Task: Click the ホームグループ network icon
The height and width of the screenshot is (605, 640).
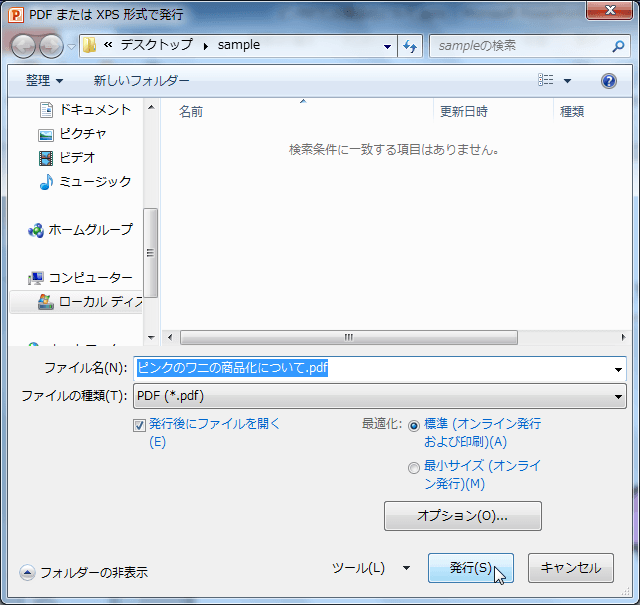Action: (x=36, y=230)
